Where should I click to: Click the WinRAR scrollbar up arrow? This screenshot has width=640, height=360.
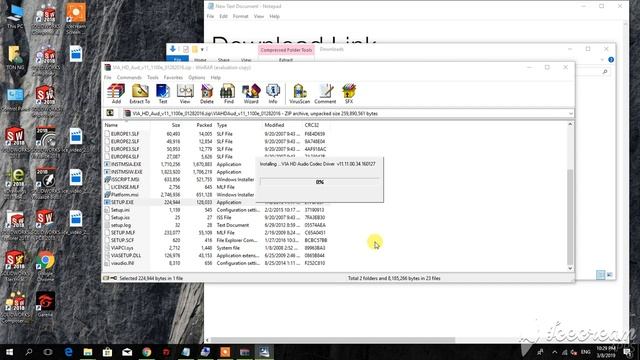(570, 124)
